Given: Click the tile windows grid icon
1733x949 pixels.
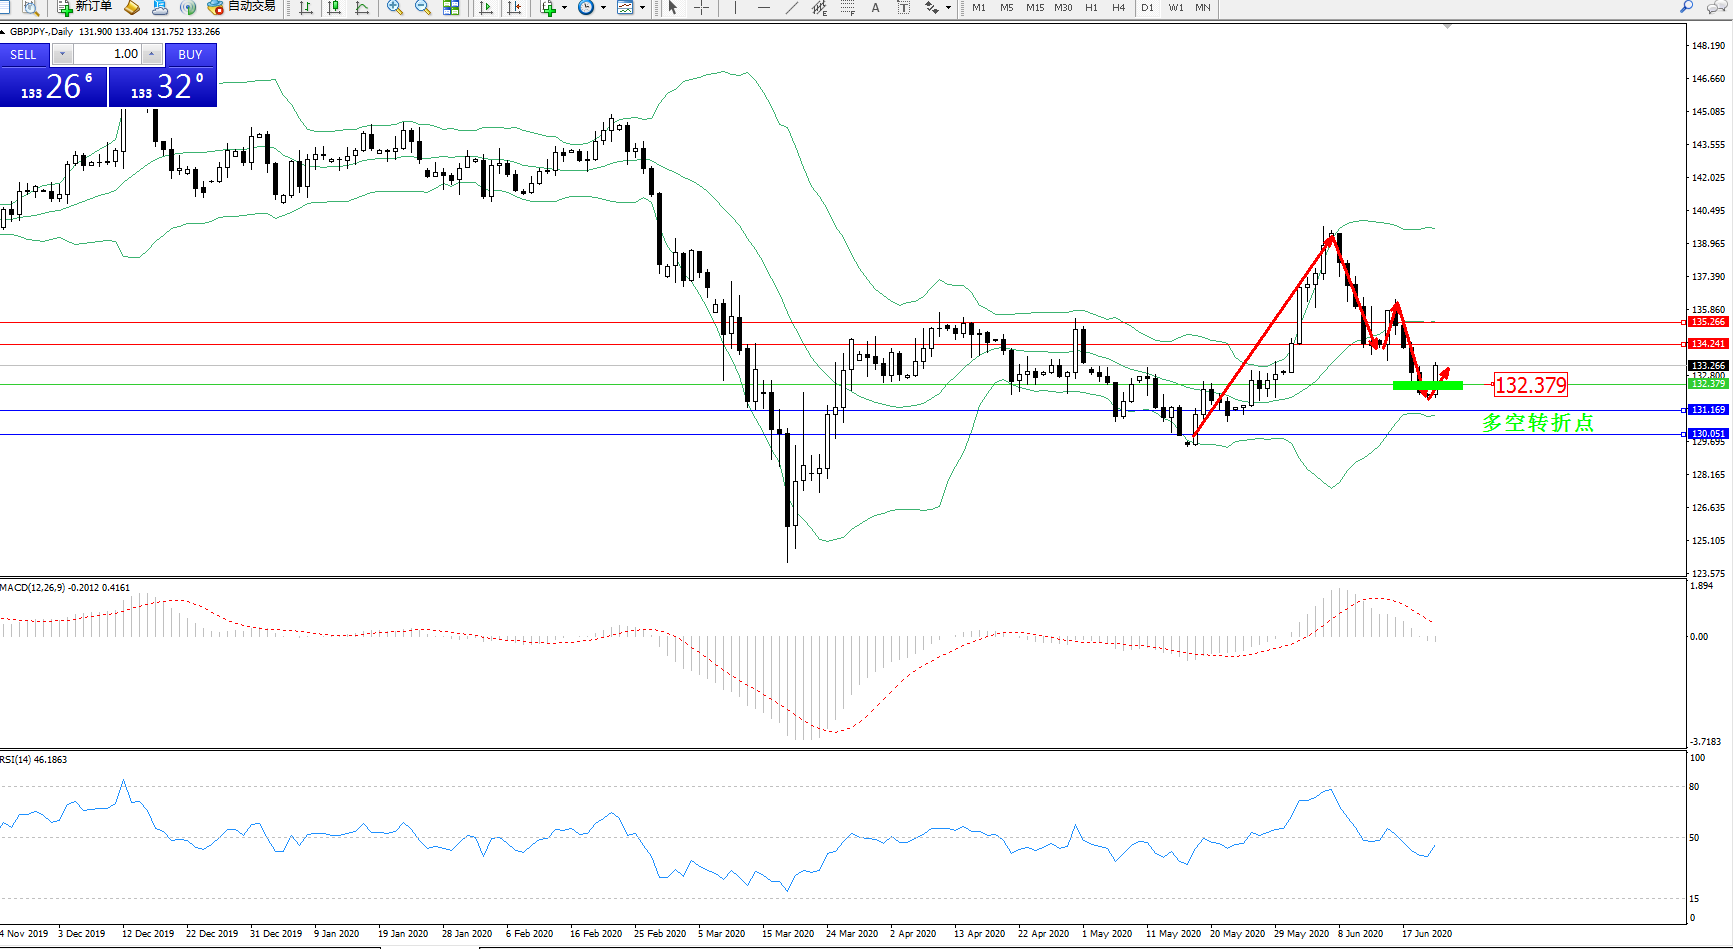Looking at the screenshot, I should tap(451, 7).
